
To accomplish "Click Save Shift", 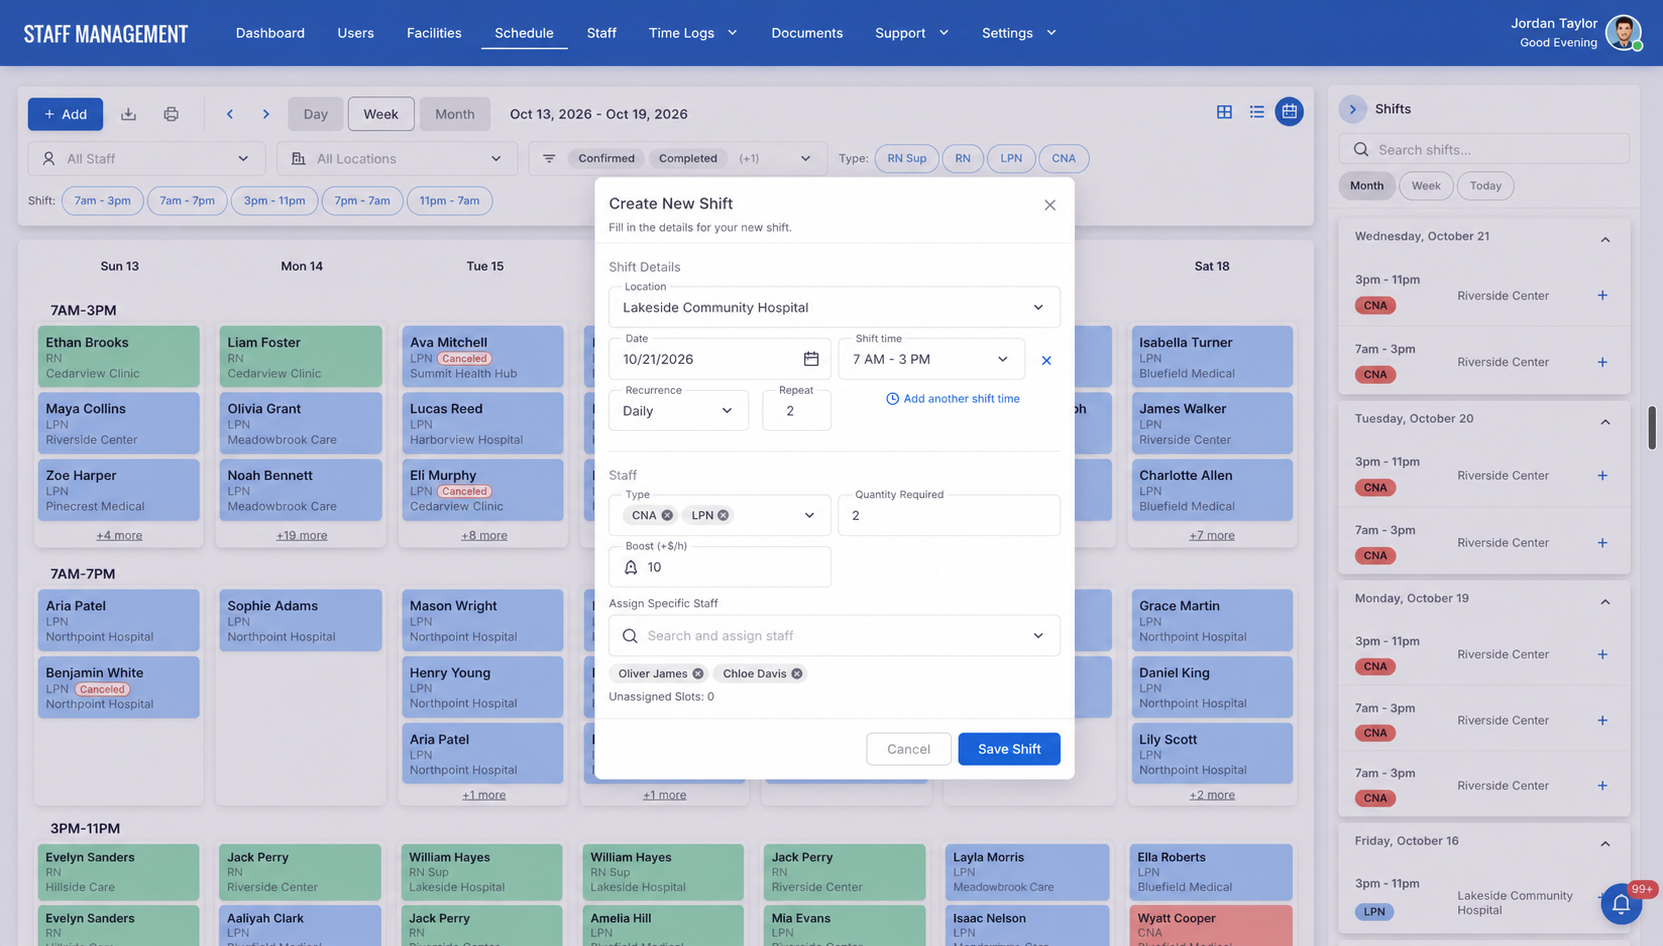I will coord(1009,749).
